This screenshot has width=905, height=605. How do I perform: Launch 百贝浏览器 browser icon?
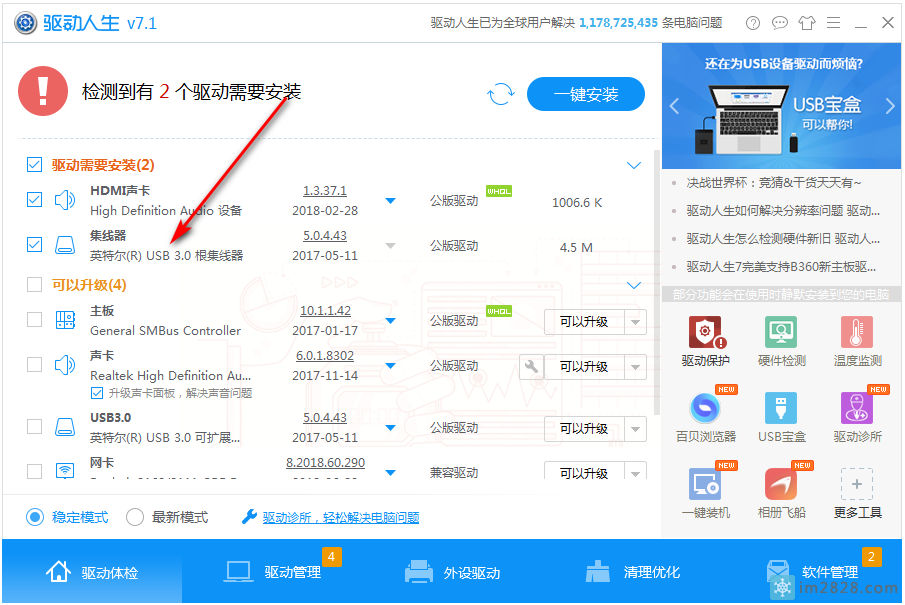coord(705,409)
